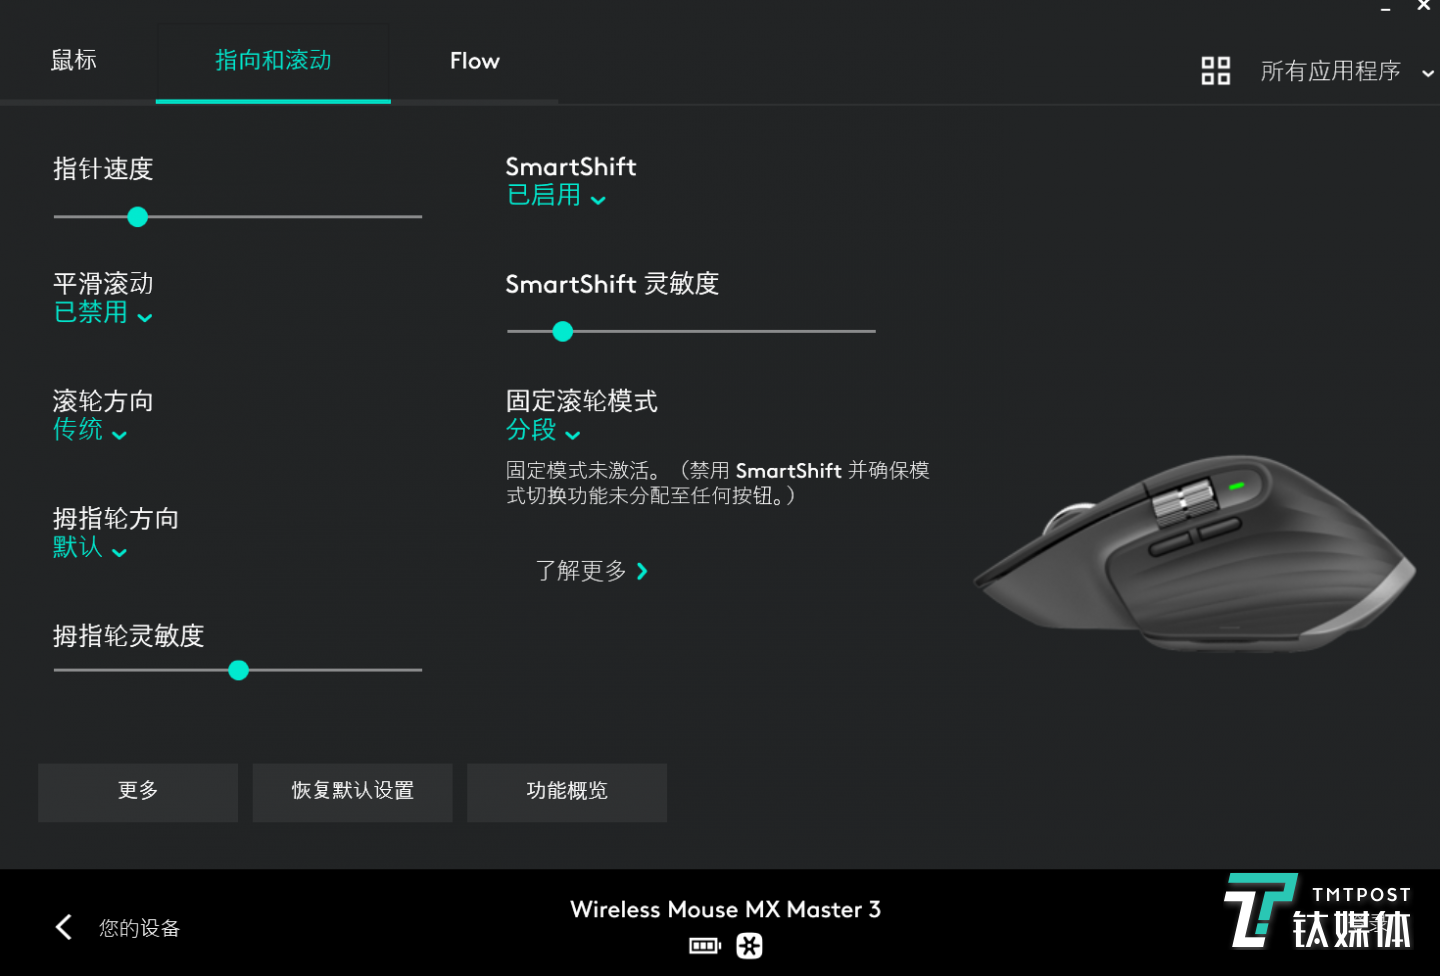Click the back chevron beside 您的设备
The width and height of the screenshot is (1440, 976).
pyautogui.click(x=63, y=927)
